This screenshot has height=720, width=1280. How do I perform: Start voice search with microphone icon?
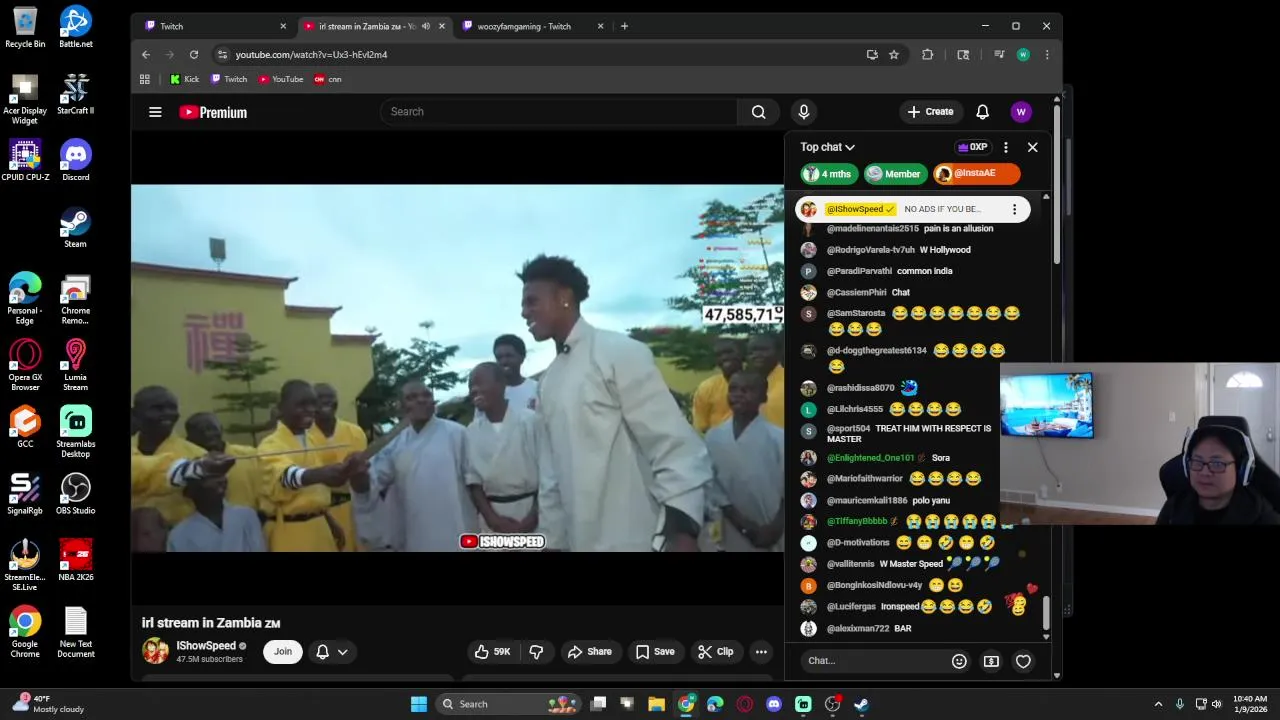(803, 112)
